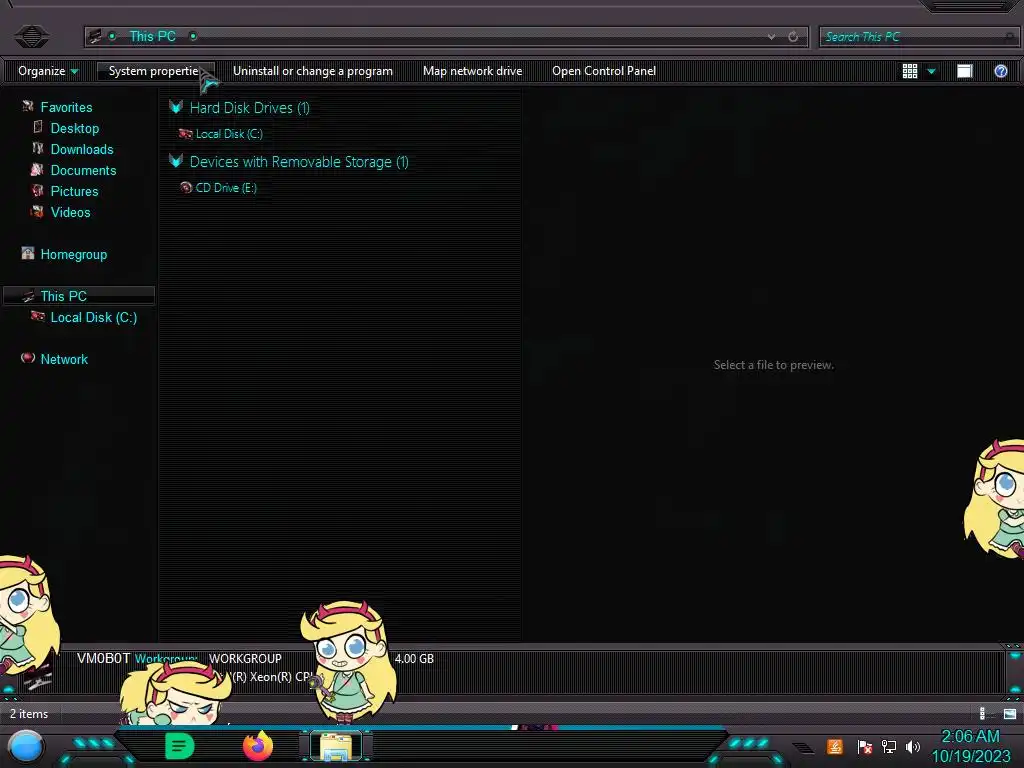
Task: Select Homegroup in the navigation pane
Action: pyautogui.click(x=73, y=254)
